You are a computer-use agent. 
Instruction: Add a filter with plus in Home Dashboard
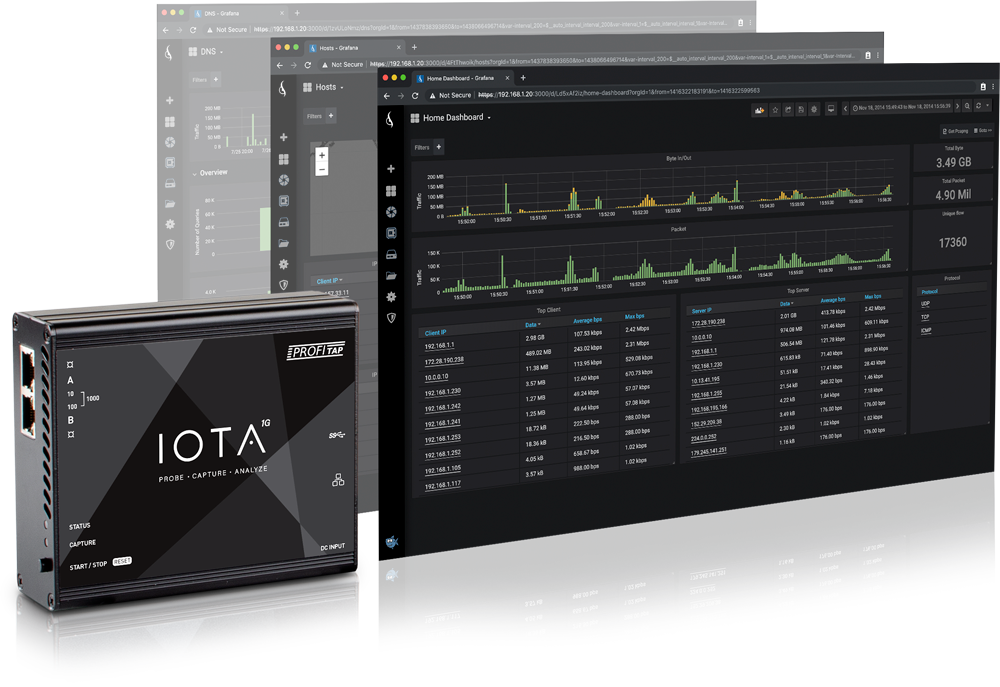click(439, 147)
